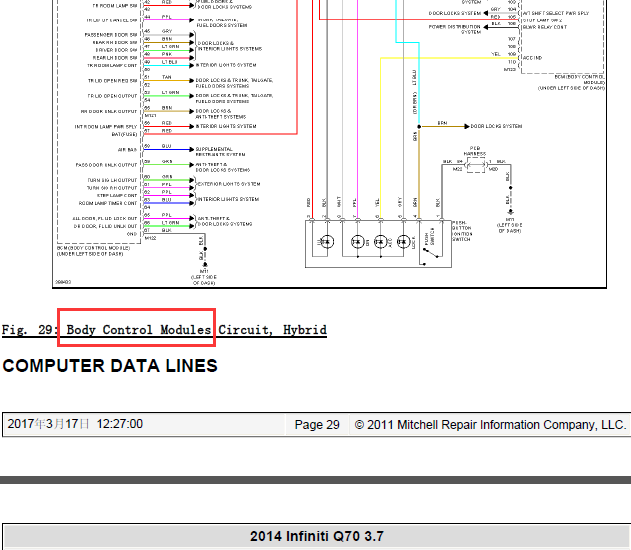Viewport: 631px width, 550px height.
Task: Click the 'YEL' wire label at pin 109
Action: click(495, 54)
